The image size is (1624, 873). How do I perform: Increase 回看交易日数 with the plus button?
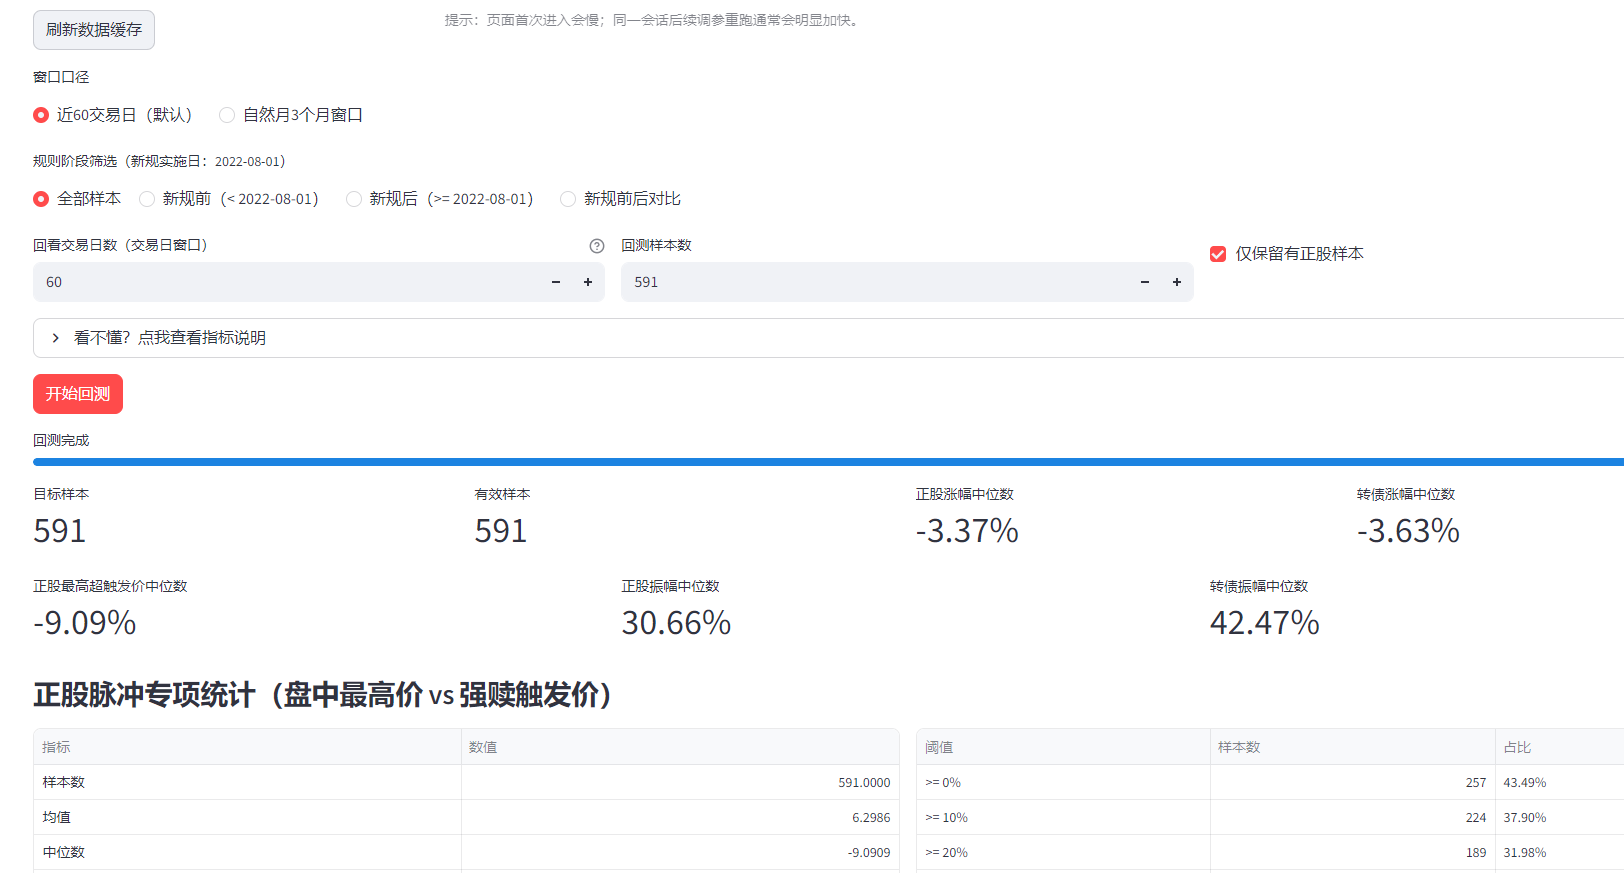pos(588,282)
